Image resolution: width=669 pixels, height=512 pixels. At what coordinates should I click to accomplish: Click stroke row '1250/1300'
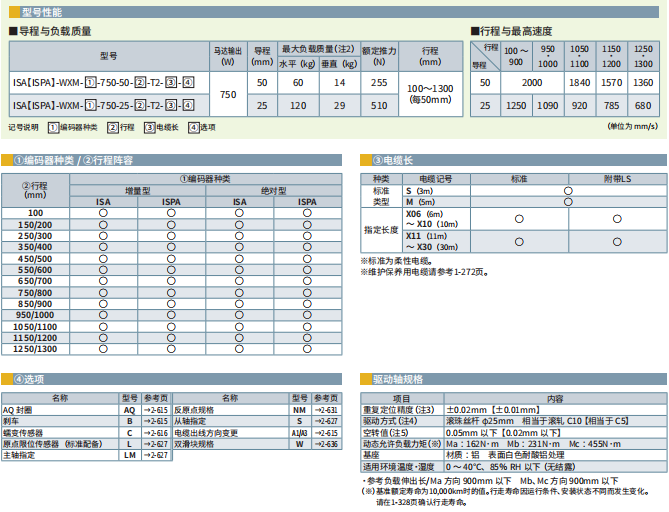[x=172, y=349]
